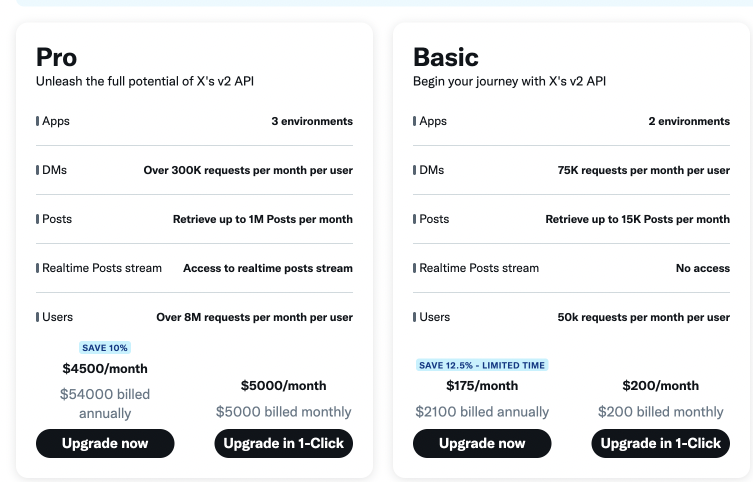Click the SAVE 12.5% - LIMITED TIME badge

482,365
